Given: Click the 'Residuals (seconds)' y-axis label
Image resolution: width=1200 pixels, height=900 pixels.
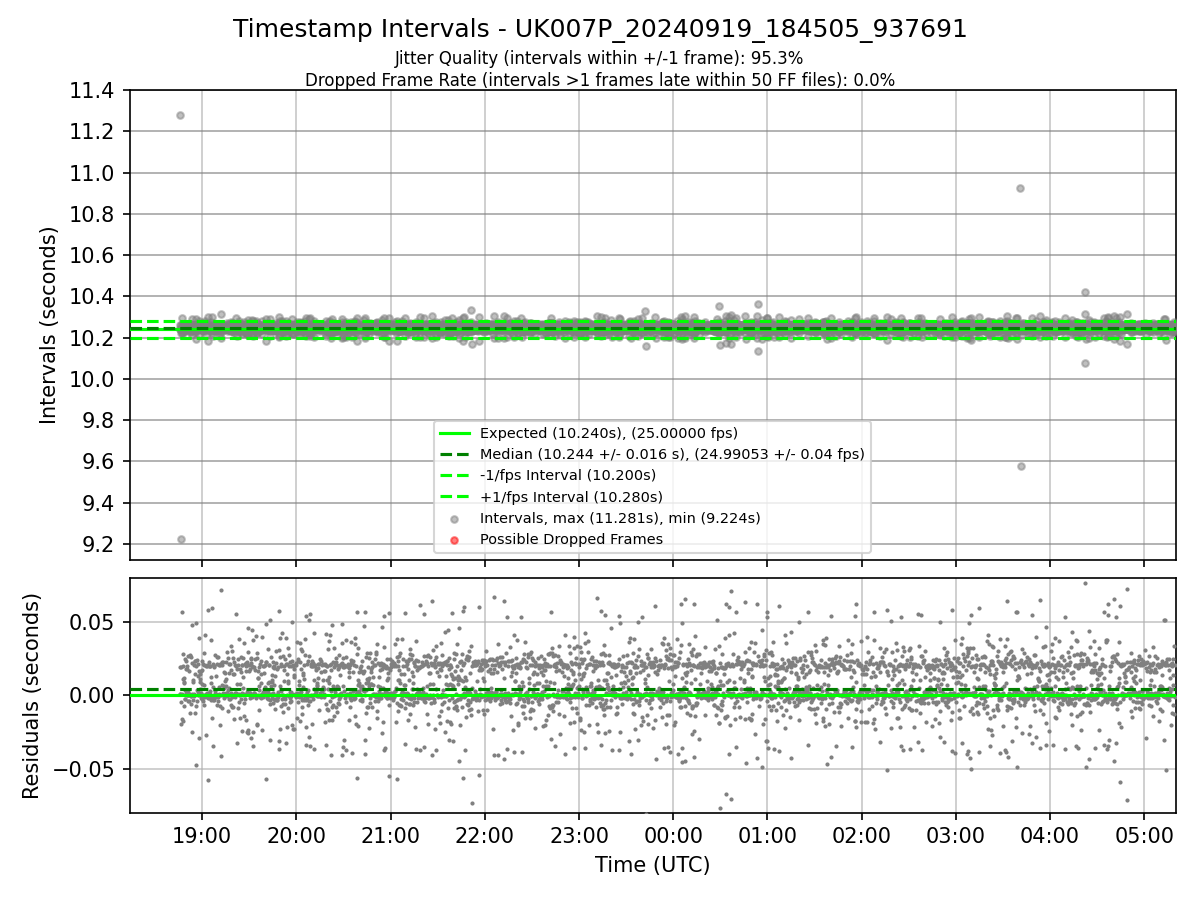Looking at the screenshot, I should (x=31, y=696).
